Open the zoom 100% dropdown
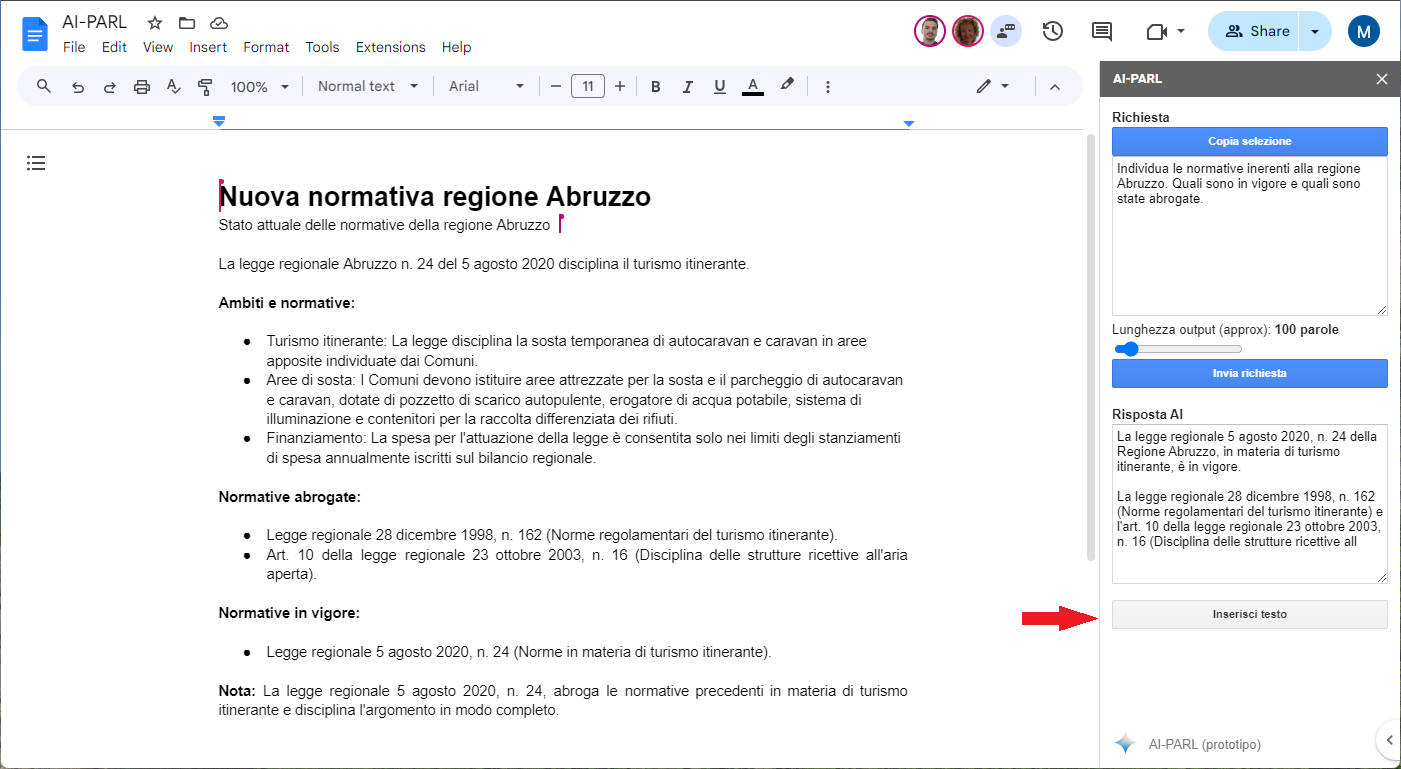The image size is (1401, 769). pos(259,87)
